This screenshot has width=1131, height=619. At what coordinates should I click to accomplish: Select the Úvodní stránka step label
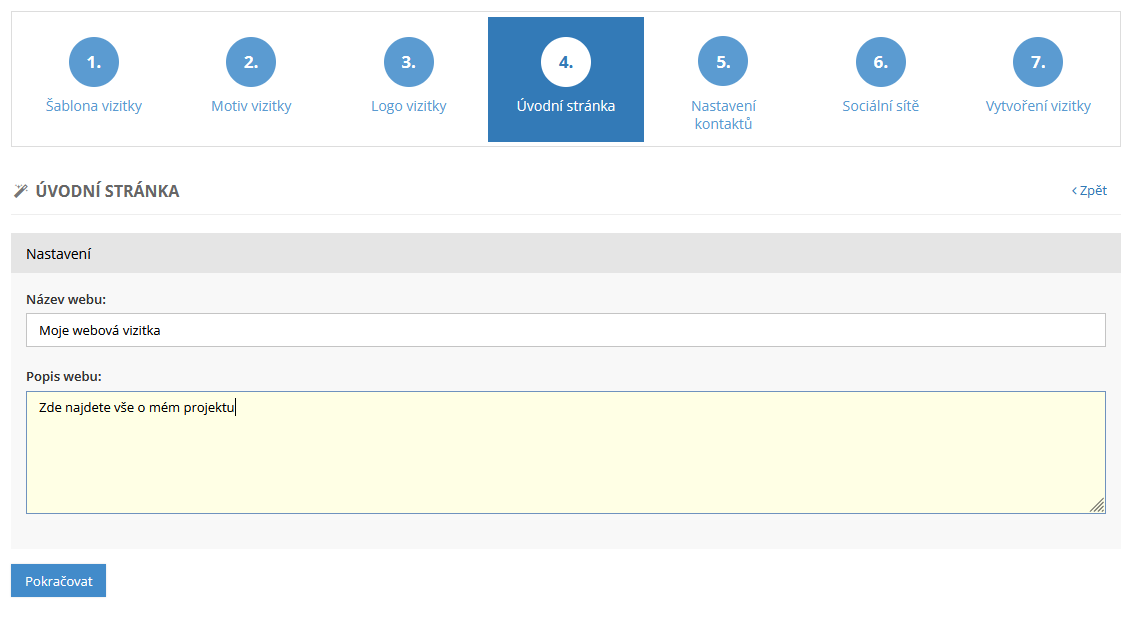pos(566,106)
